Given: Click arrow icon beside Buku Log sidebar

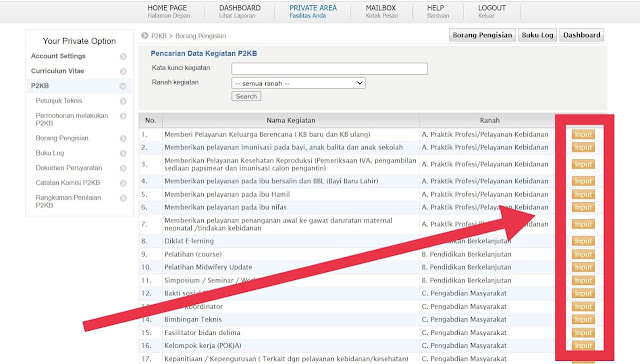Looking at the screenshot, I should [123, 153].
